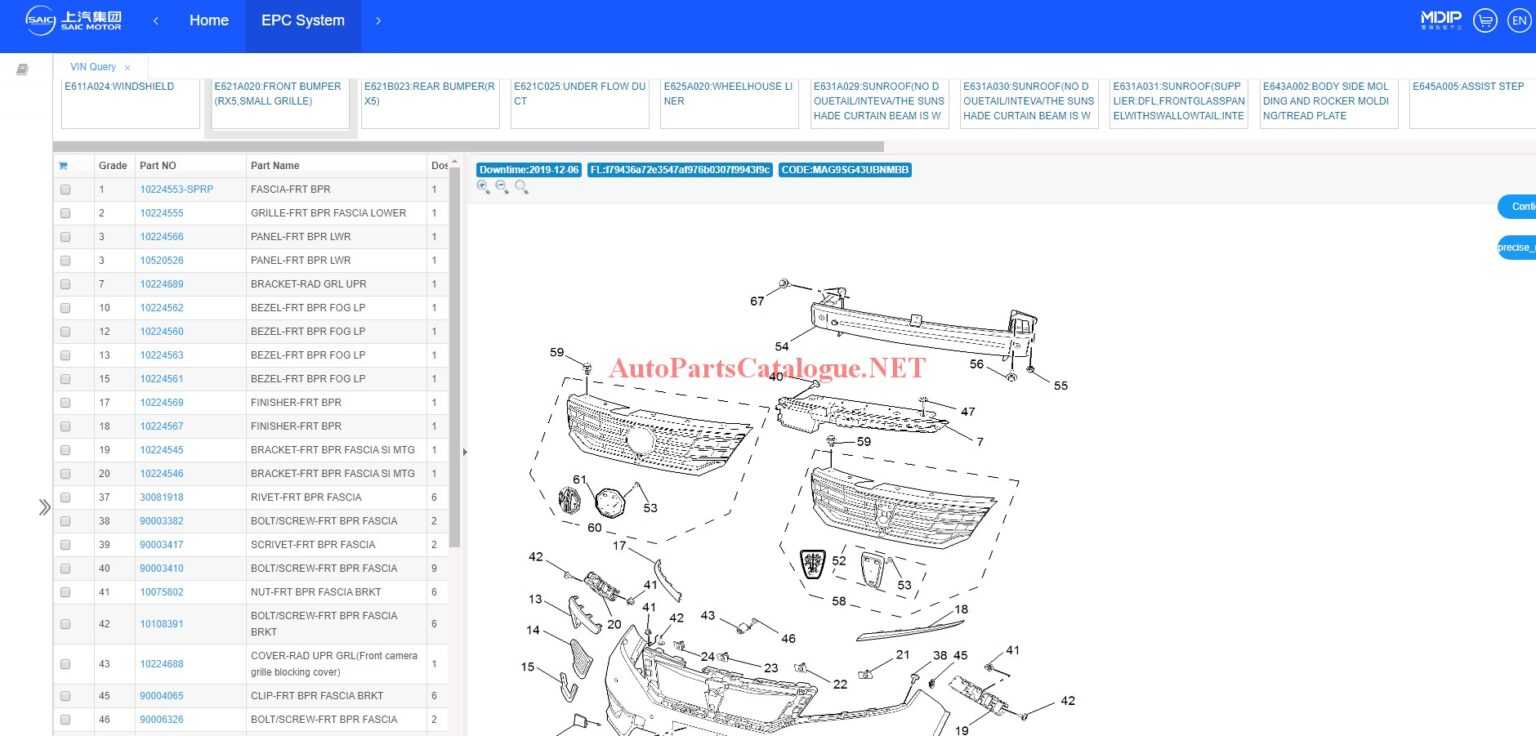This screenshot has height=736, width=1536.
Task: Click the EN language switch icon
Action: [1518, 20]
